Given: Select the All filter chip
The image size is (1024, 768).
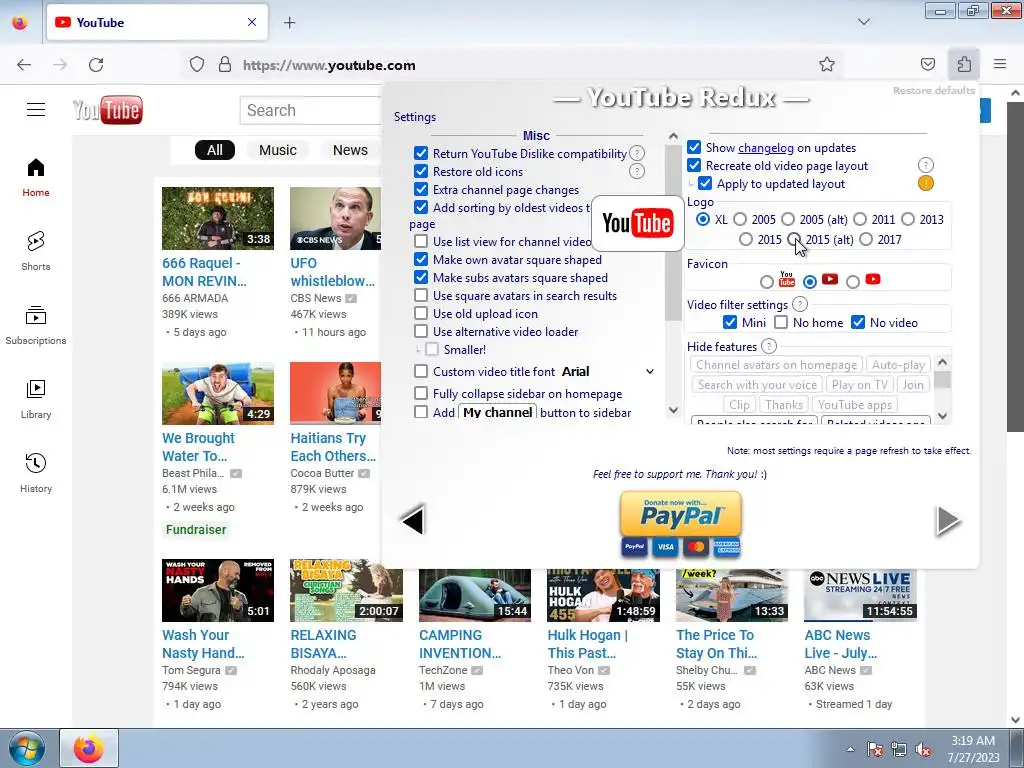Looking at the screenshot, I should click(214, 150).
